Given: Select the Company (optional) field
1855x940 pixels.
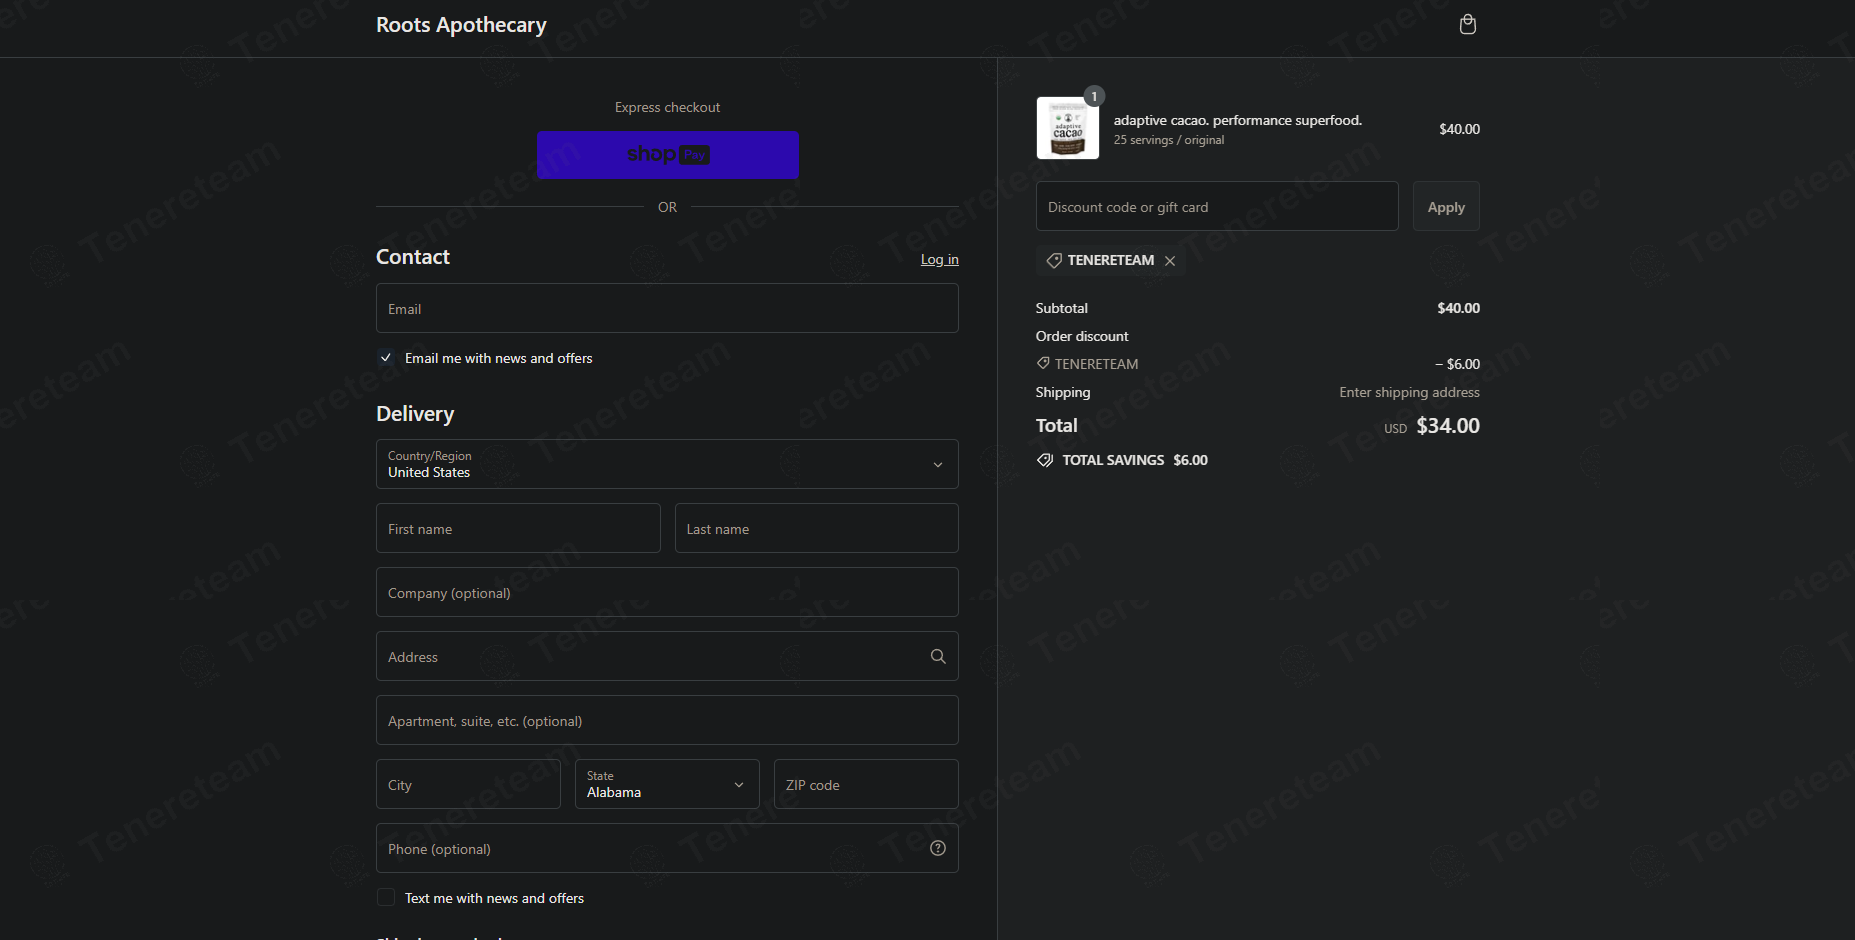Looking at the screenshot, I should [667, 592].
